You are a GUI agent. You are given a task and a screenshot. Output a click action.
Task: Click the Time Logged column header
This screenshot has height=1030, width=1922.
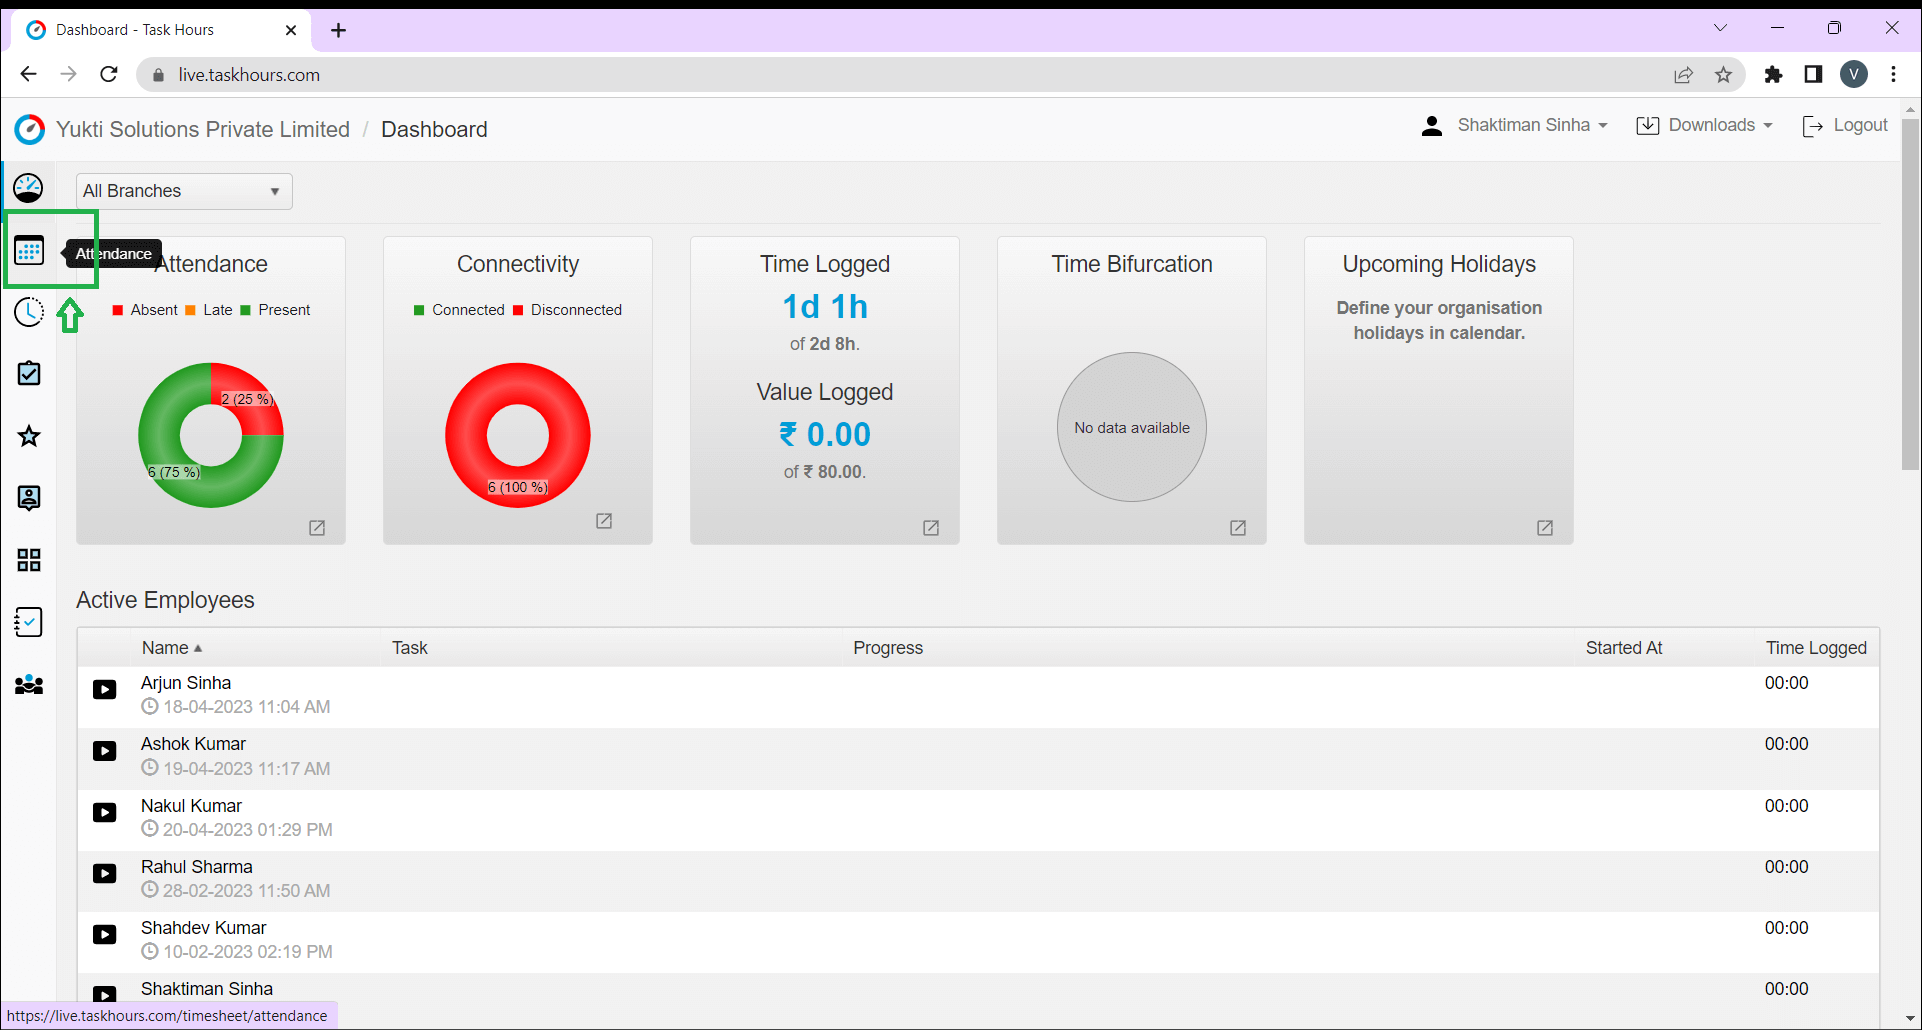(x=1816, y=648)
